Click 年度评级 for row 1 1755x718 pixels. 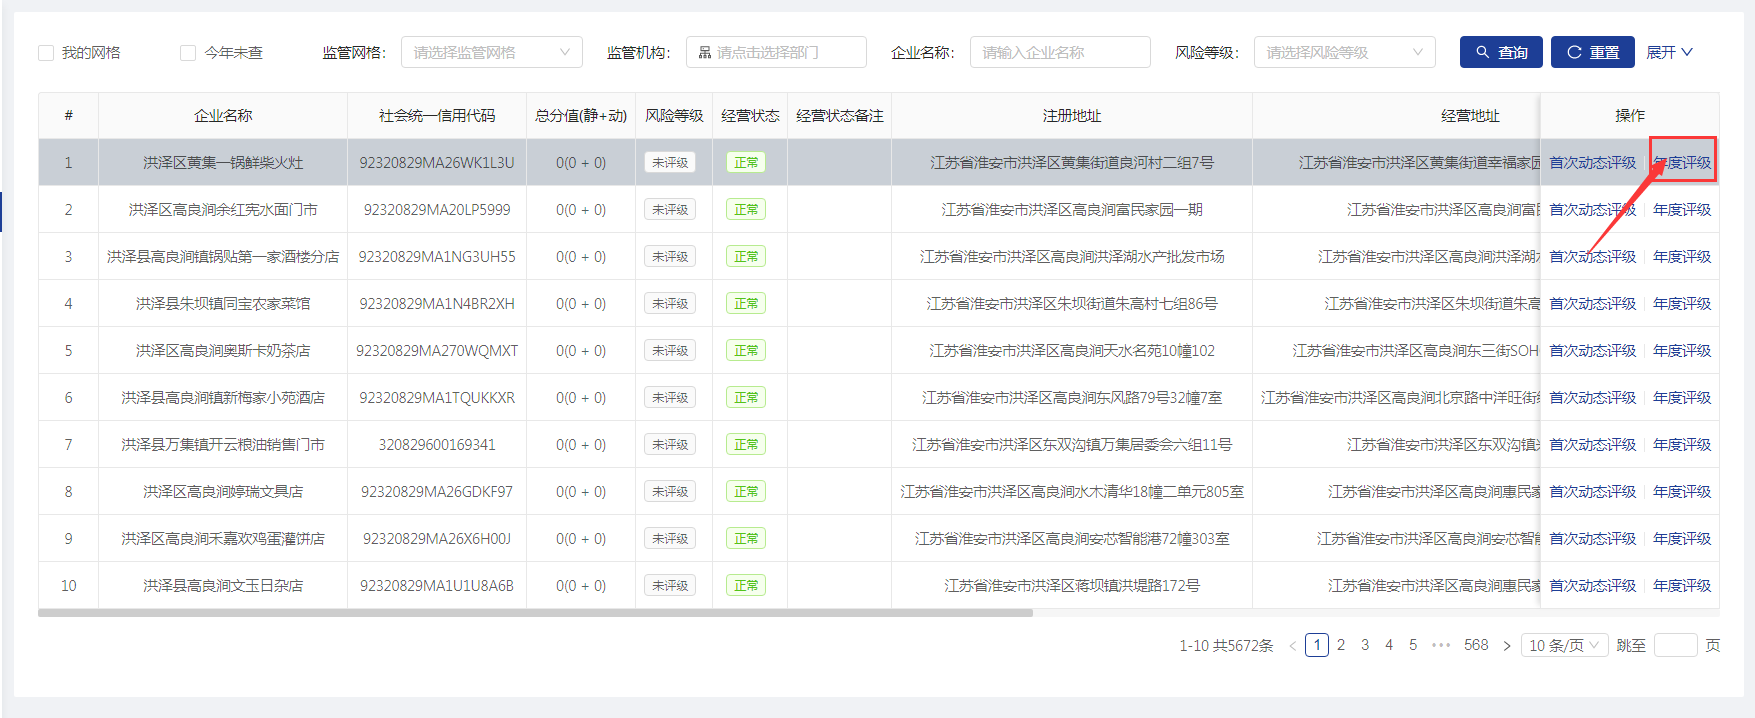[1682, 163]
